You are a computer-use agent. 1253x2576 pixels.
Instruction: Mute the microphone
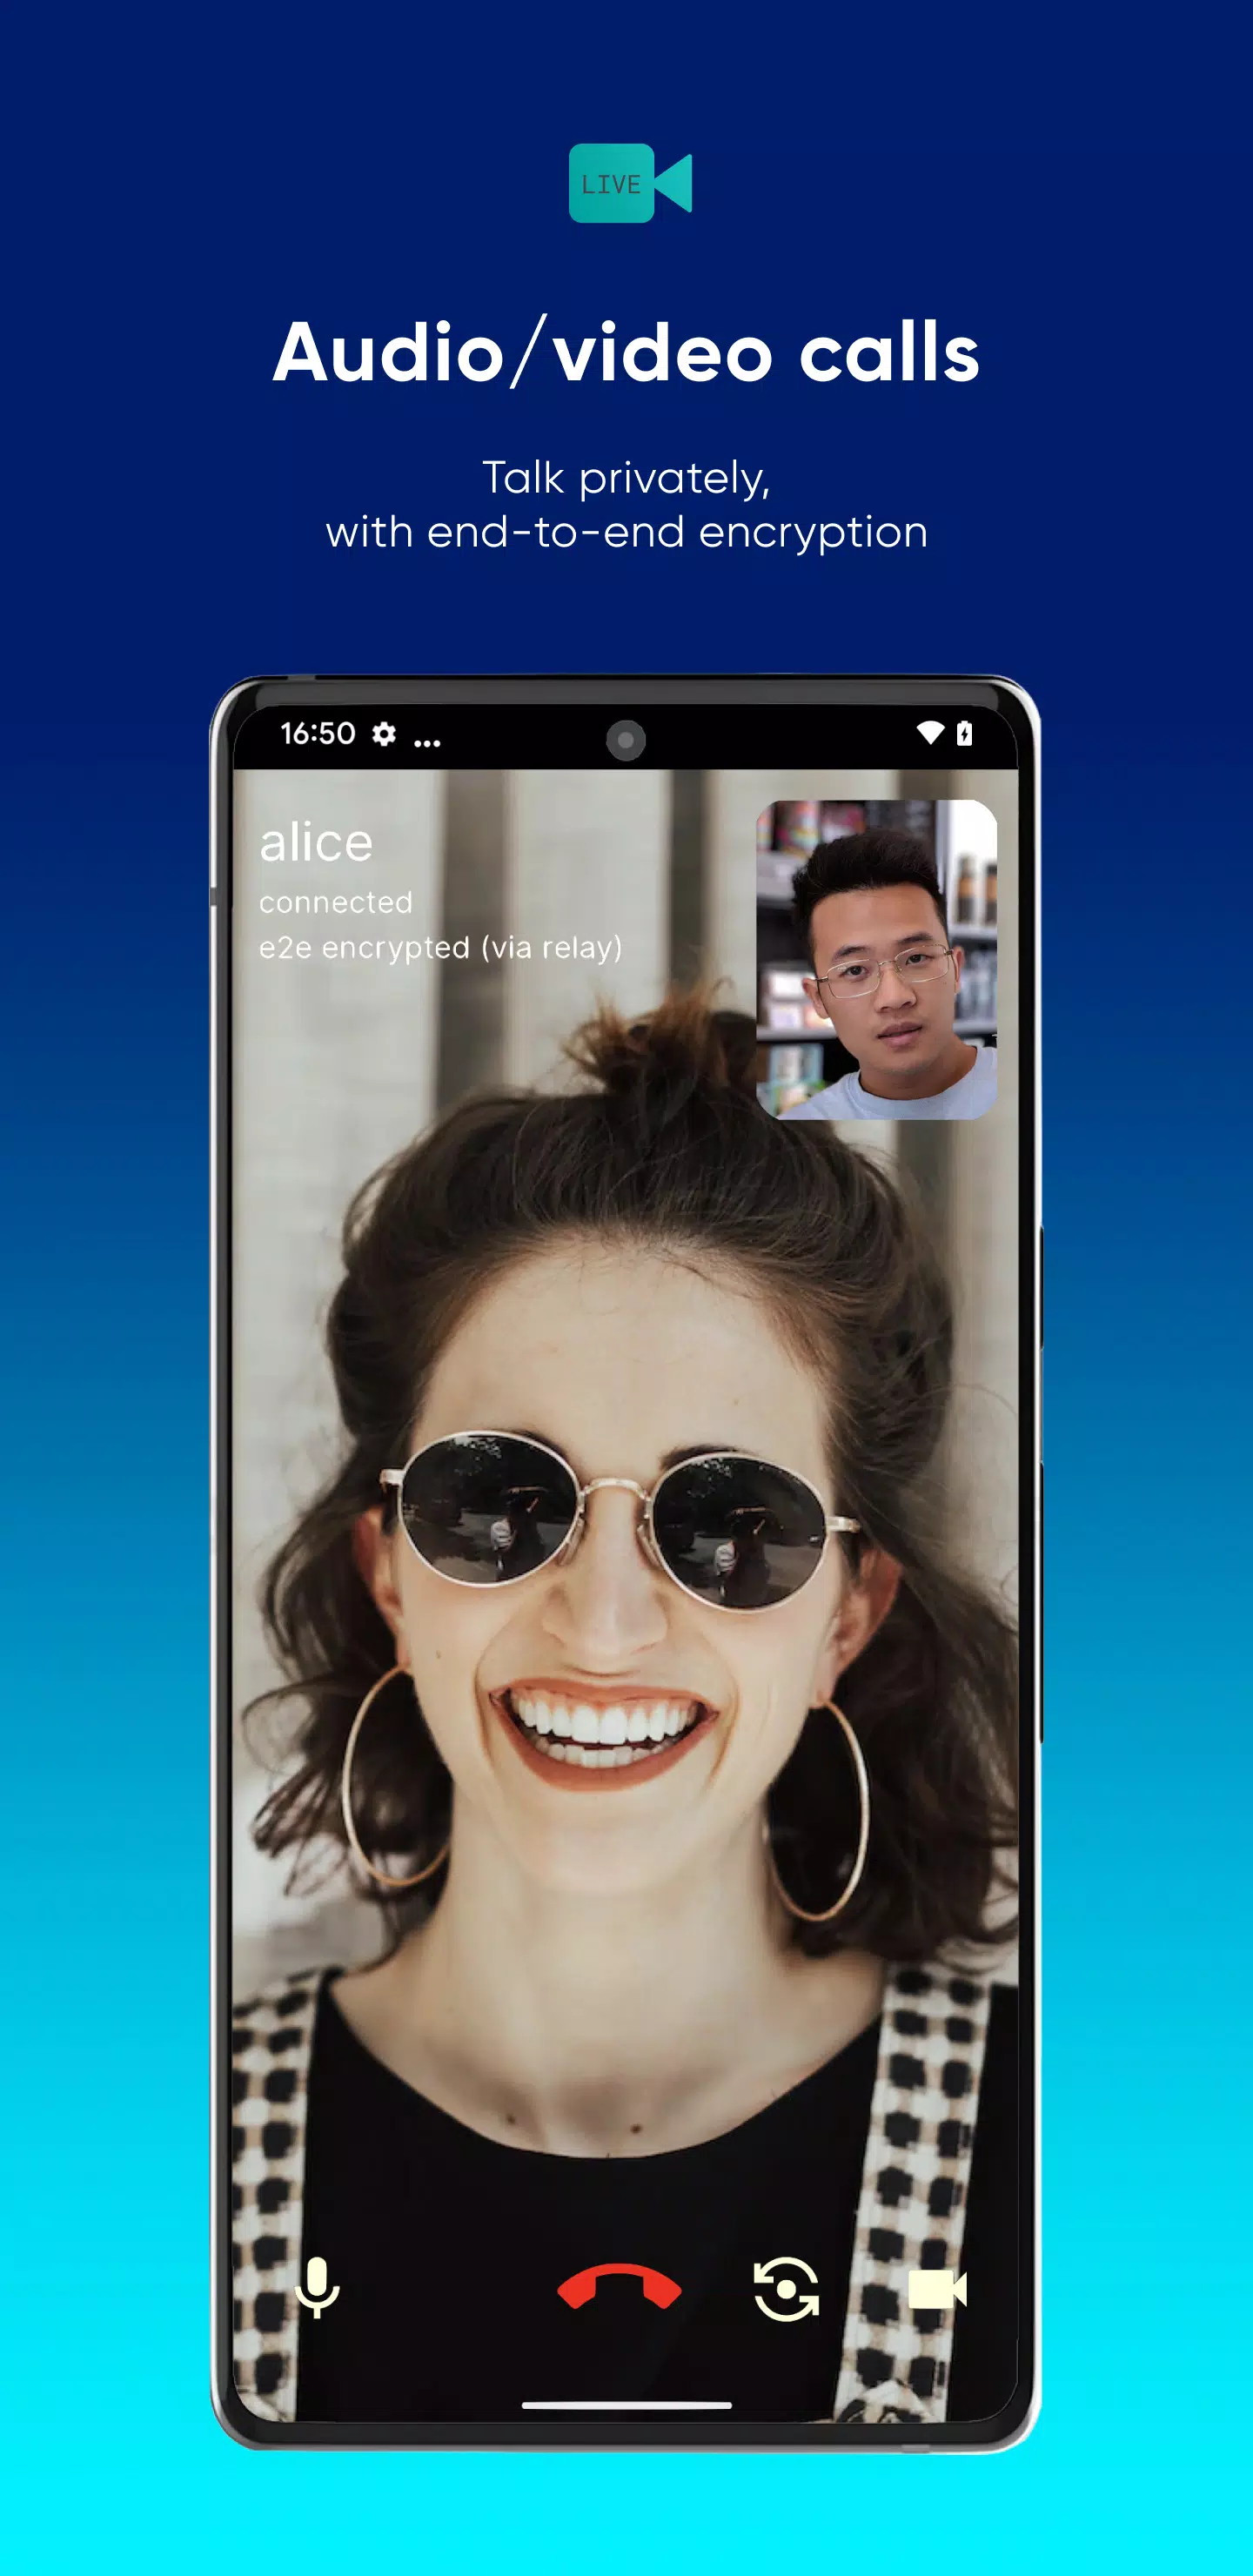coord(317,2288)
